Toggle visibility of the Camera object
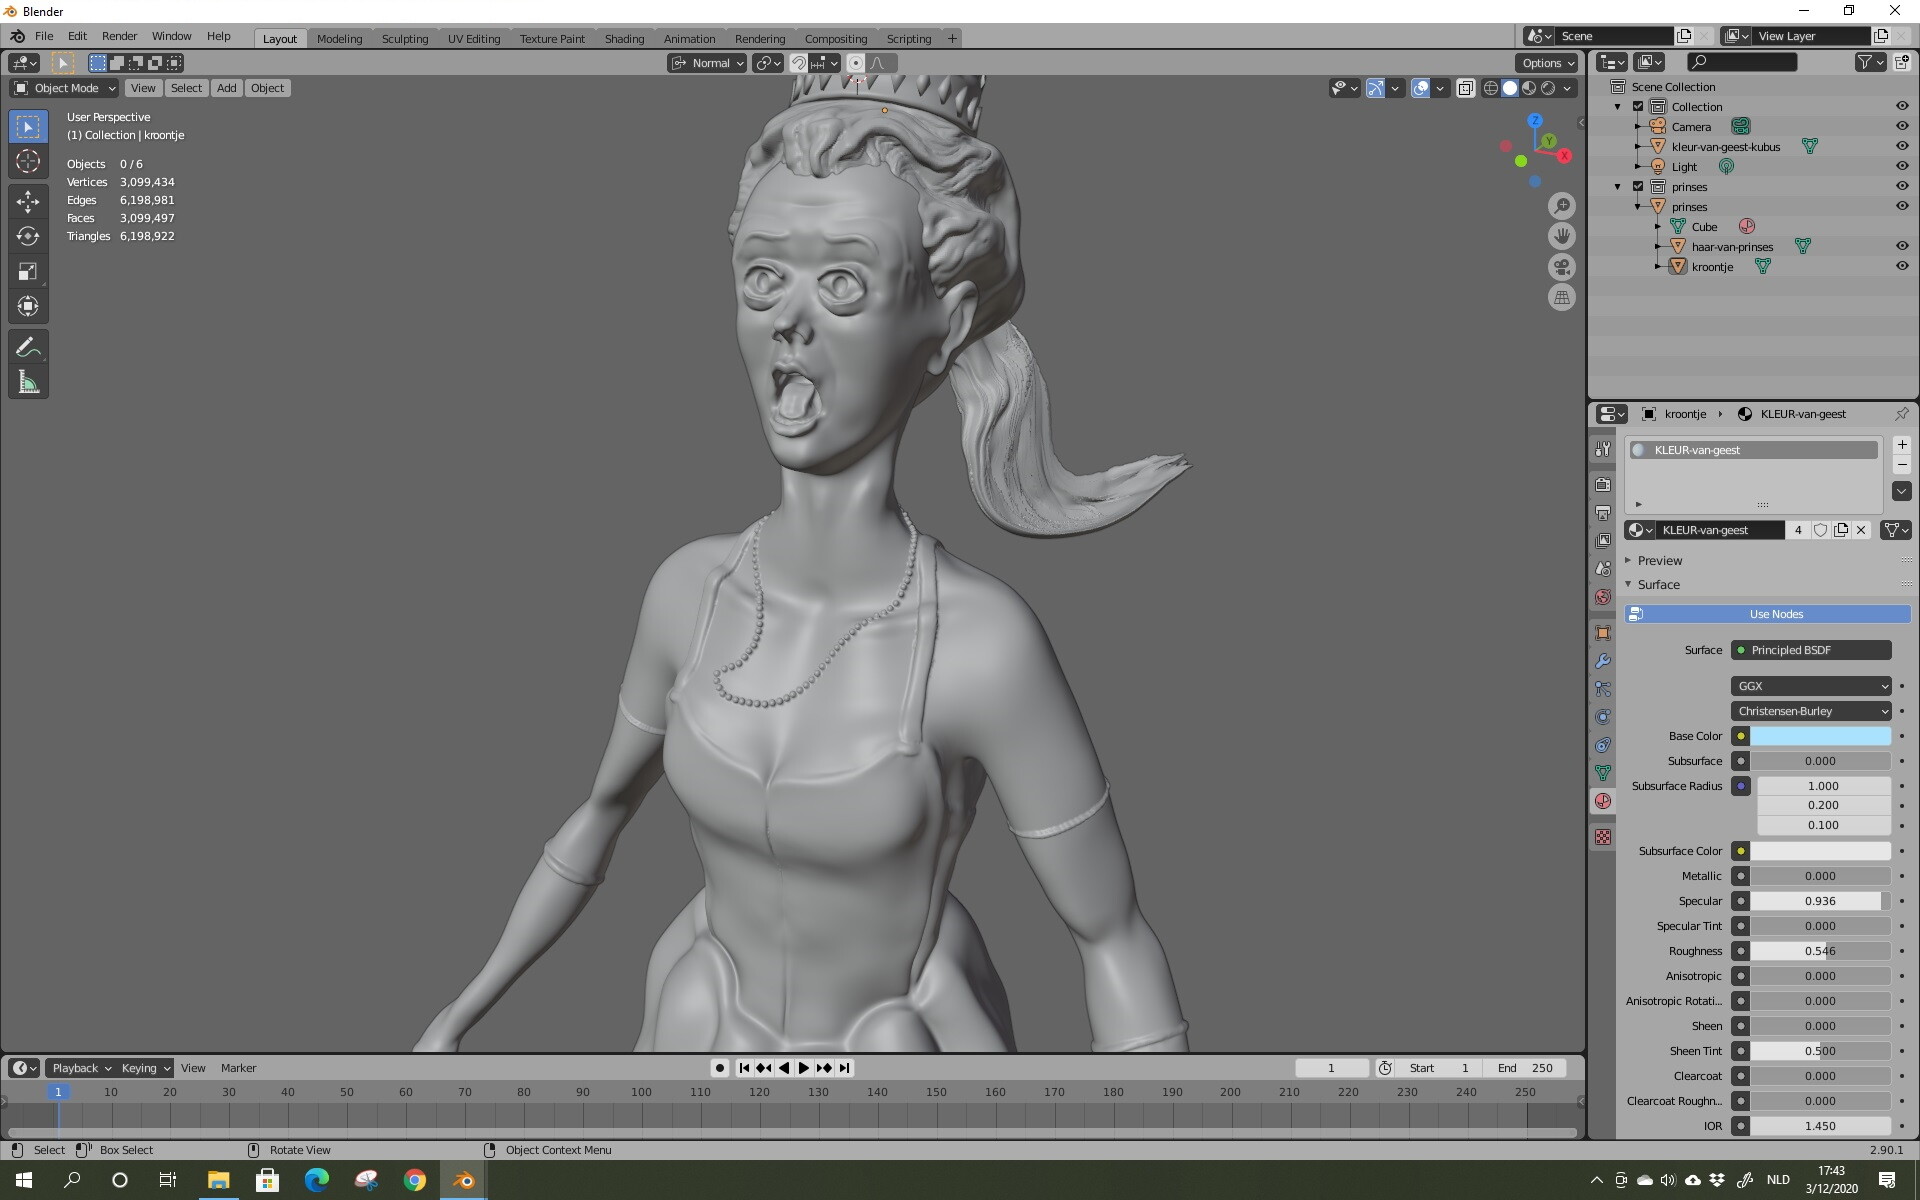 [1901, 126]
